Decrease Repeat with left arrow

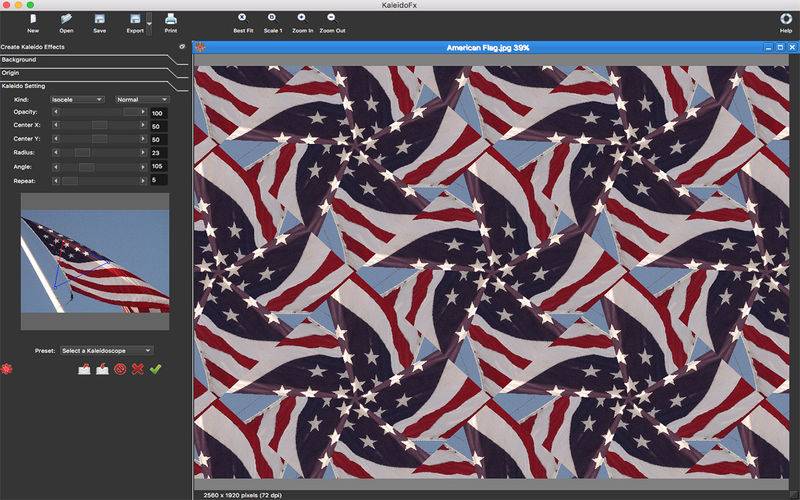[x=56, y=181]
